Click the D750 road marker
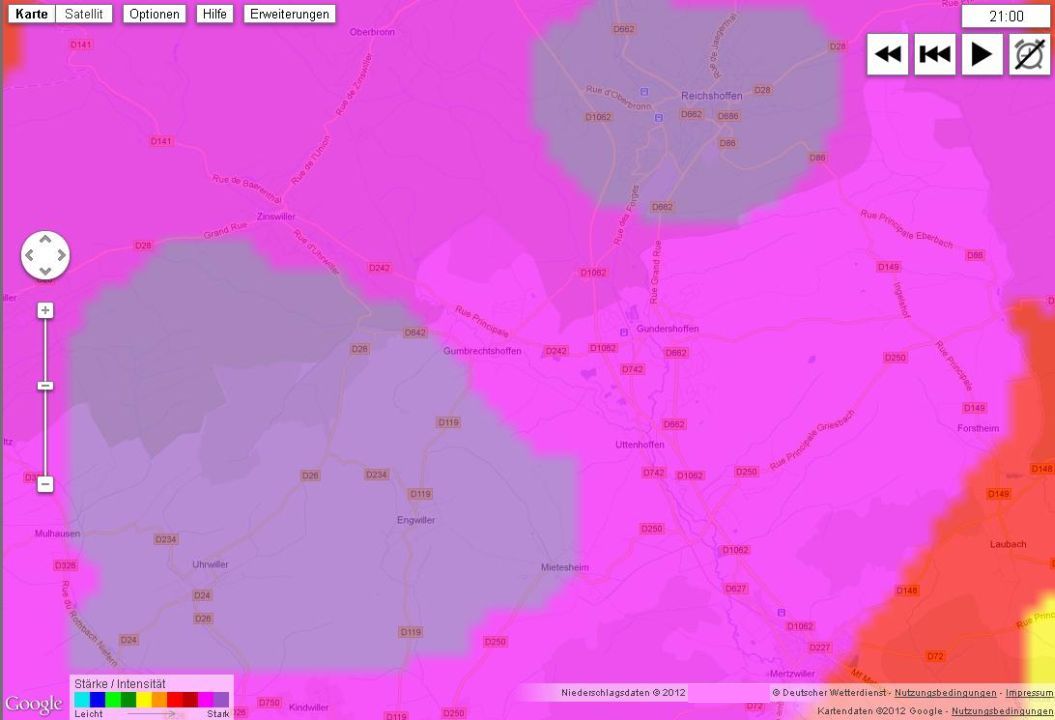 pos(268,703)
